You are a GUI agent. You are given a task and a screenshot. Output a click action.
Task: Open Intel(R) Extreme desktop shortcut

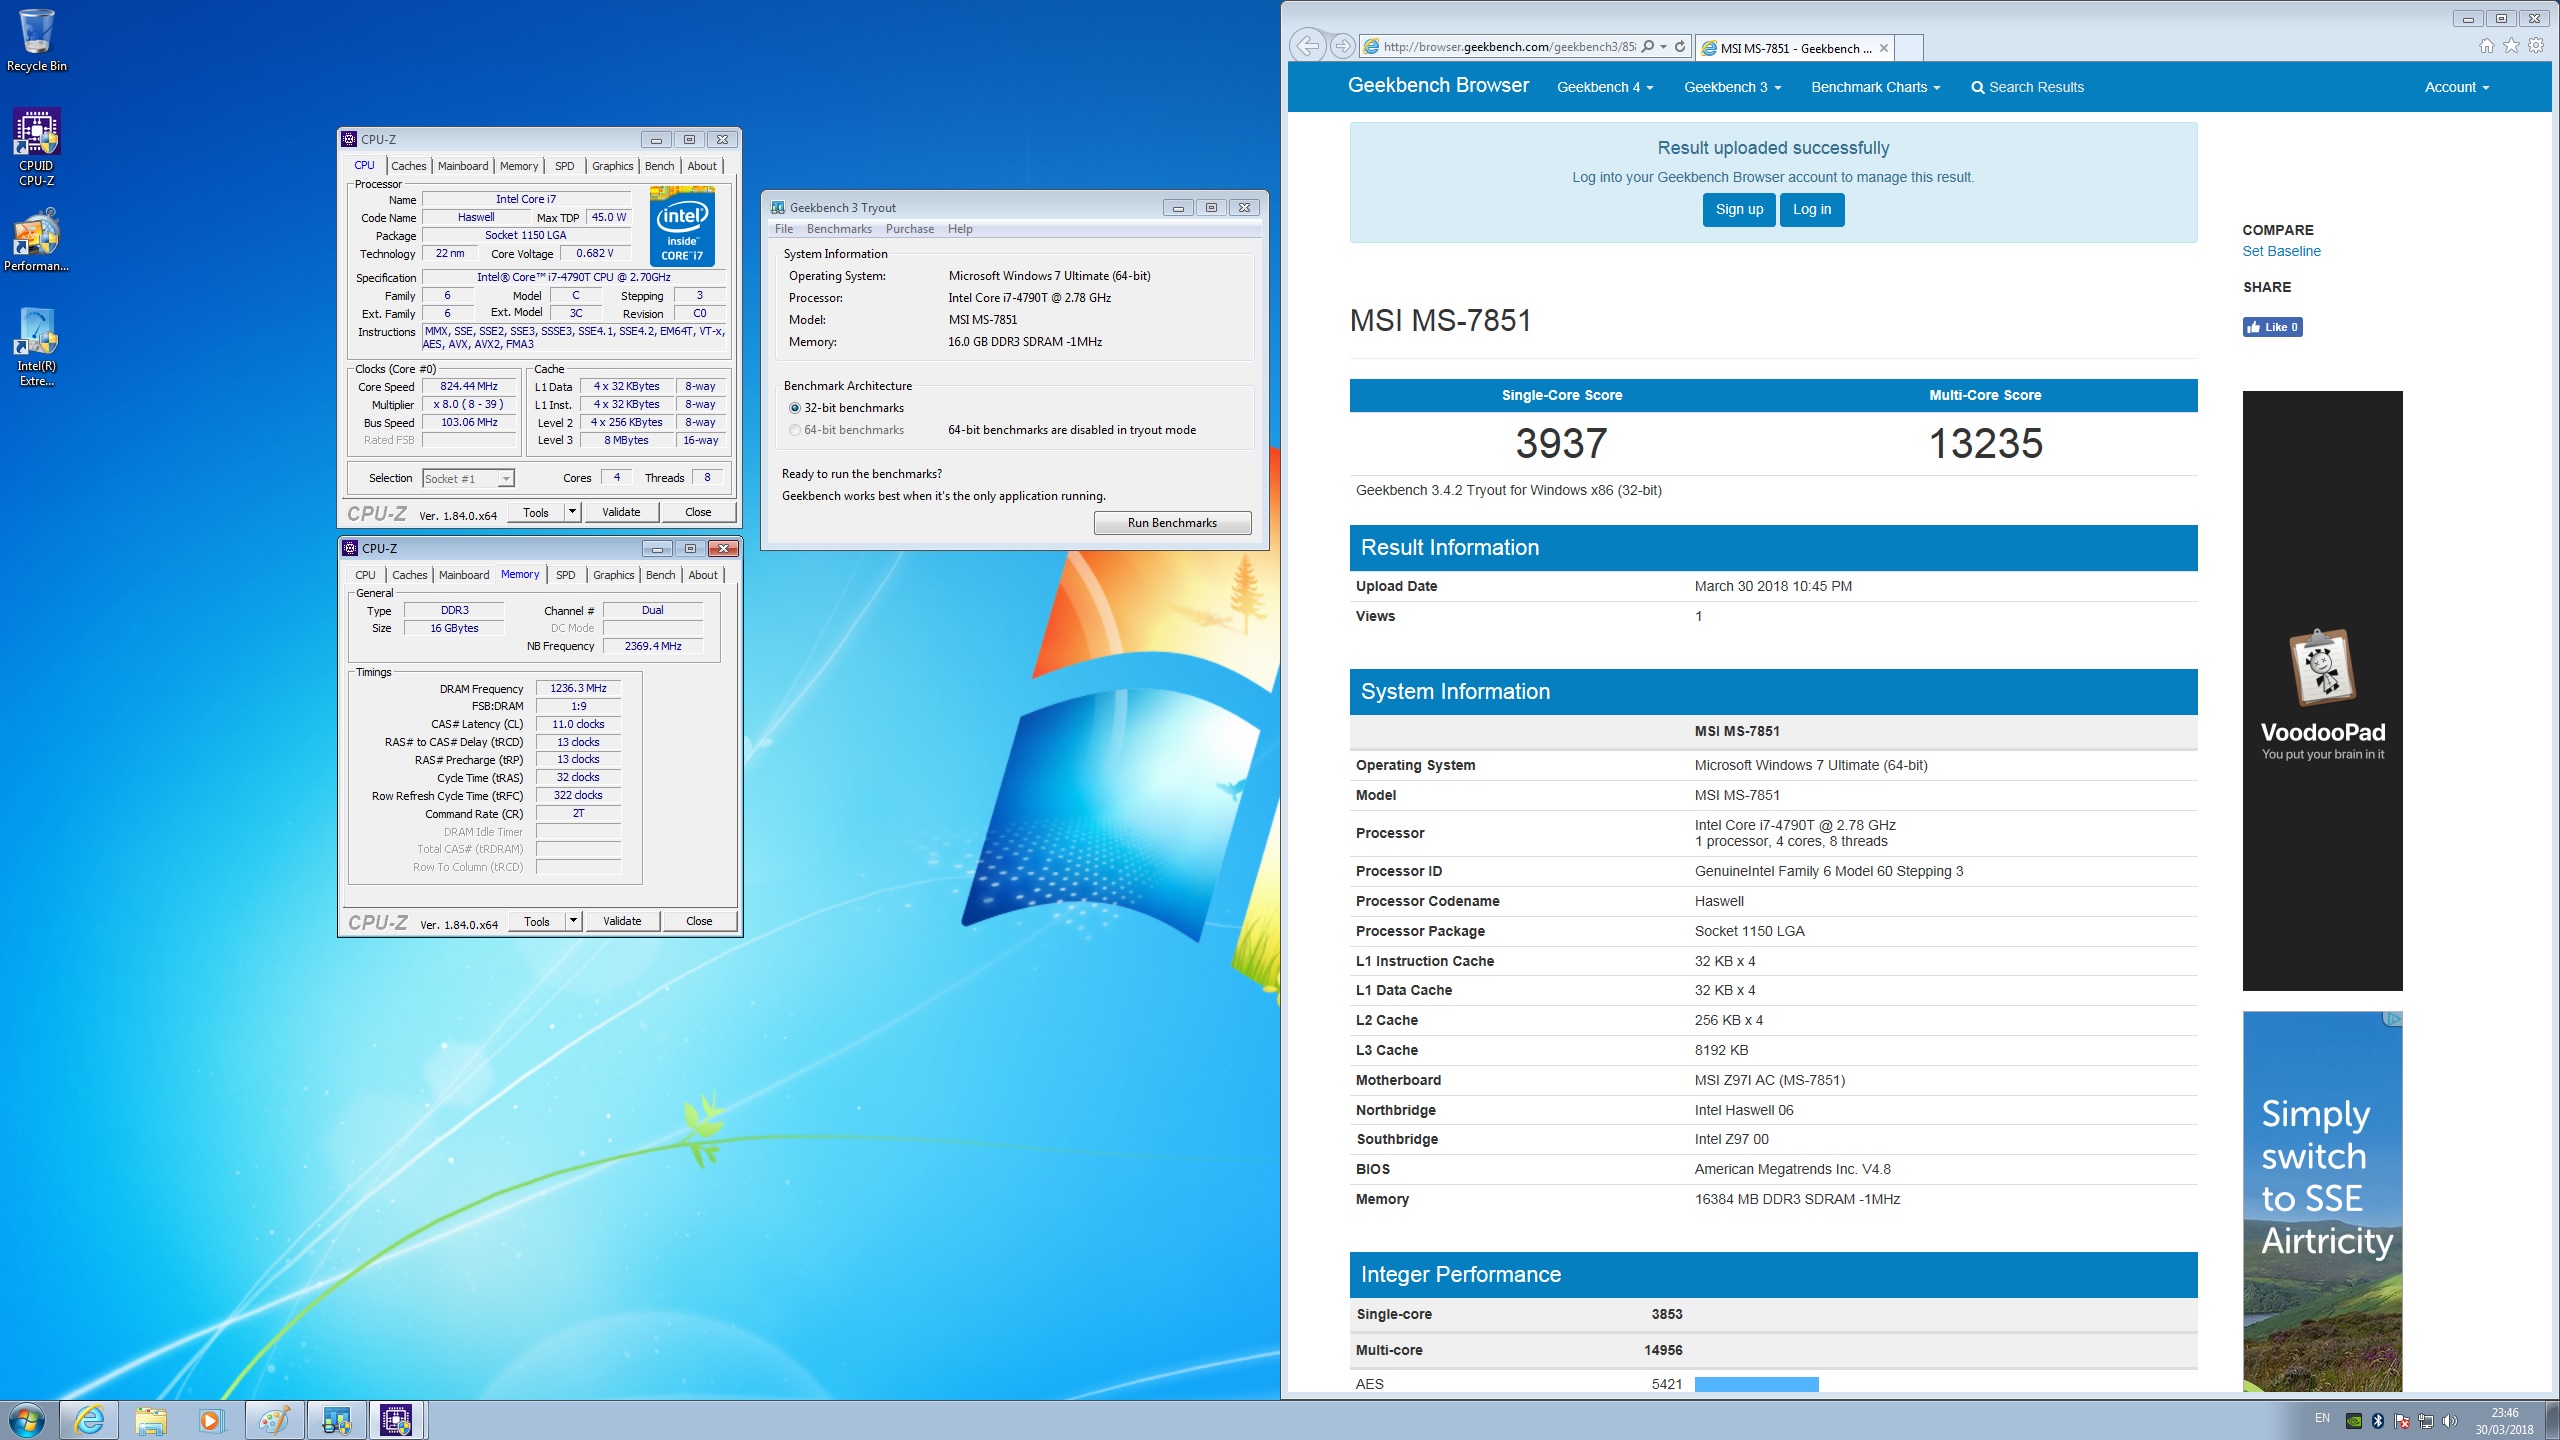click(36, 346)
